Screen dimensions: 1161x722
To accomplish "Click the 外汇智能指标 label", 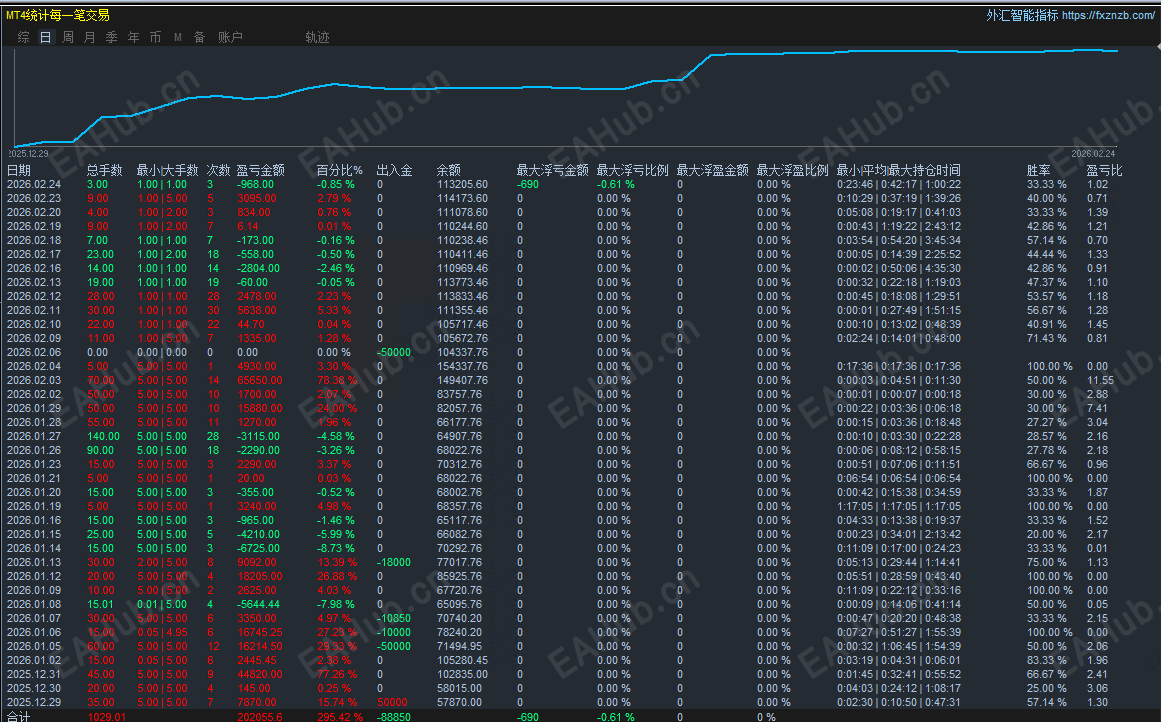I will [1022, 15].
